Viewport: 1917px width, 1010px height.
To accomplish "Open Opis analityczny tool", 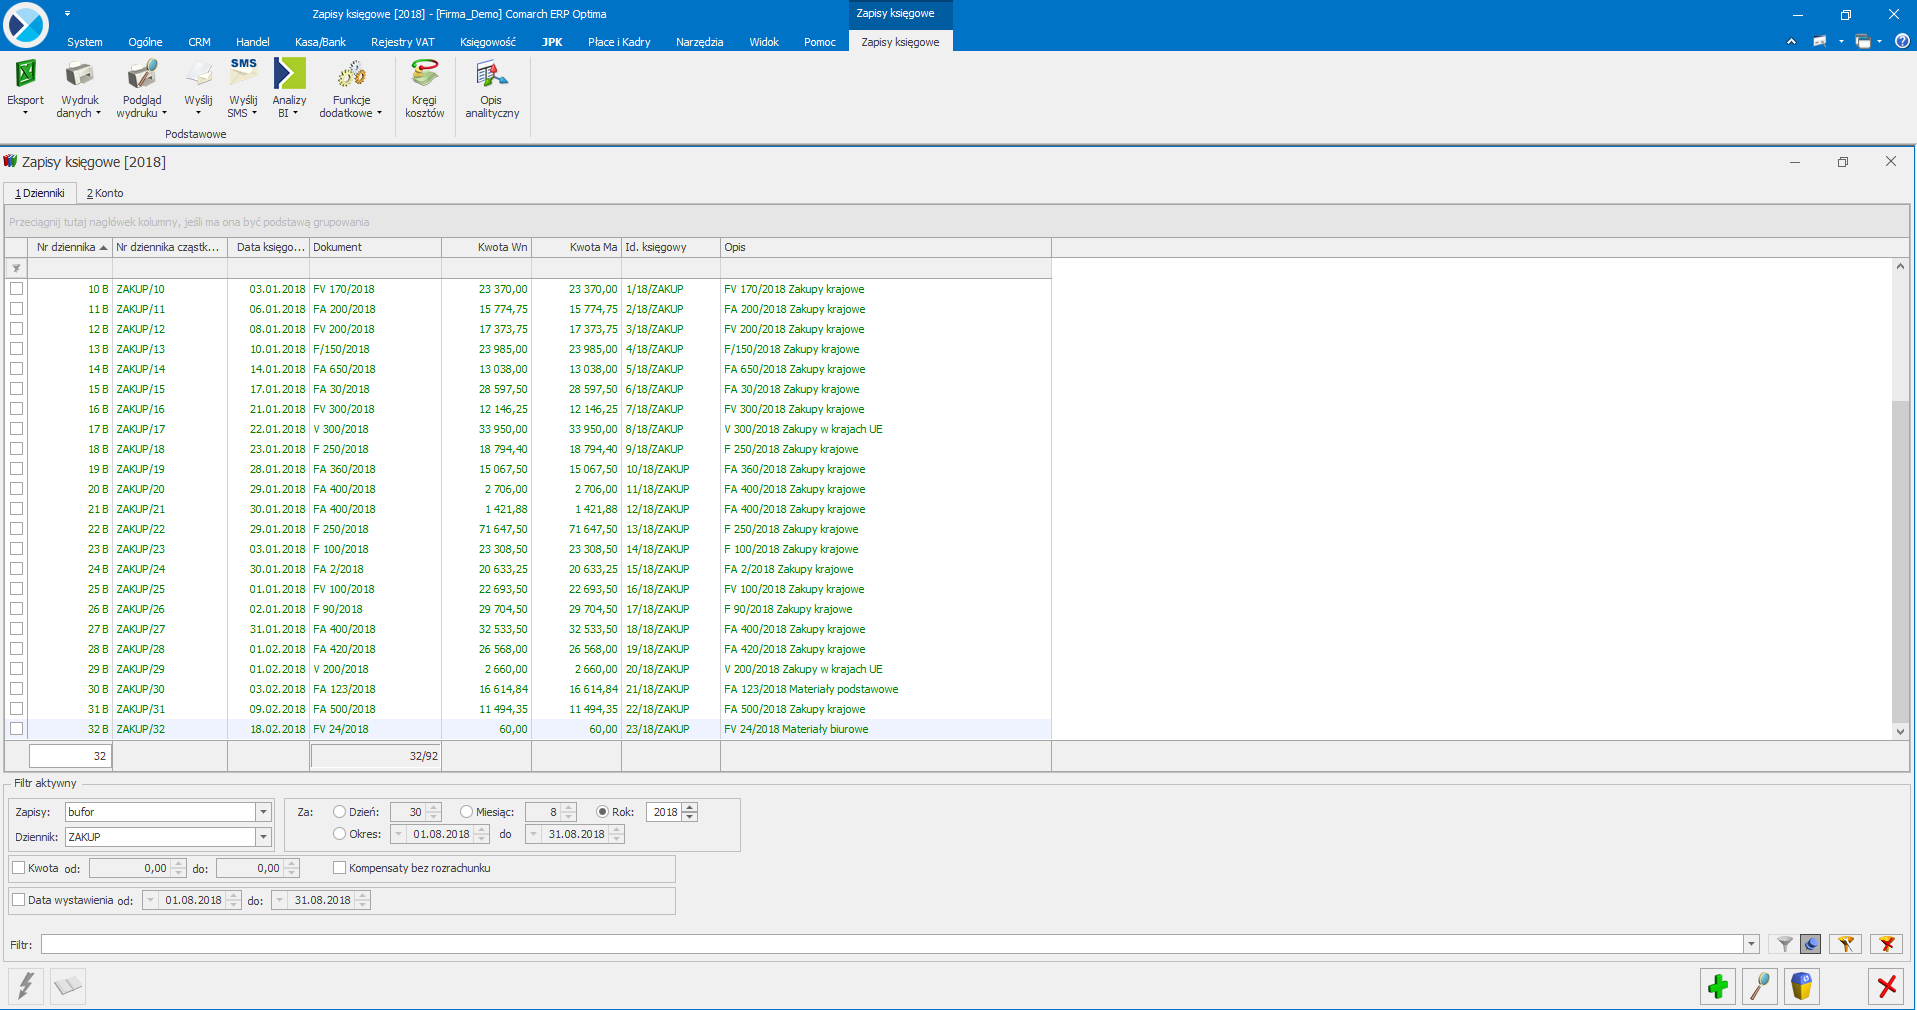I will pos(491,76).
